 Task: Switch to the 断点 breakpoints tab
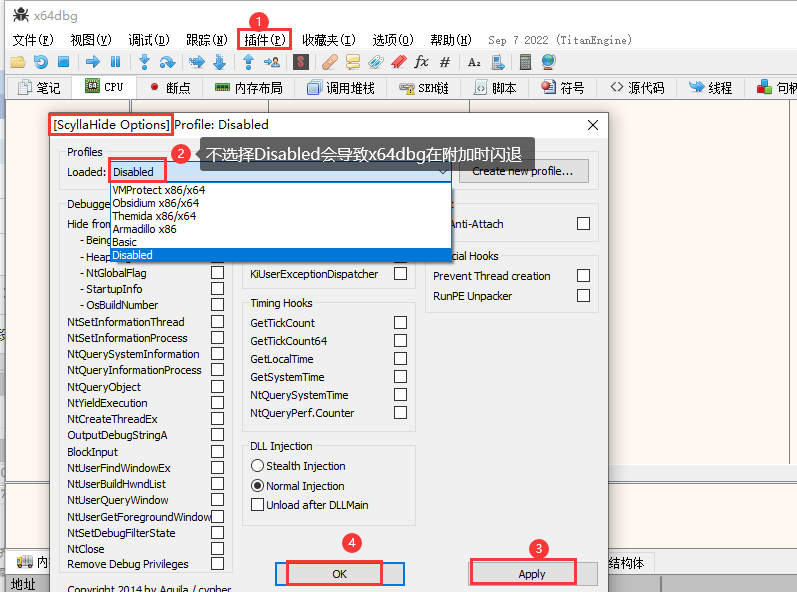pos(170,88)
